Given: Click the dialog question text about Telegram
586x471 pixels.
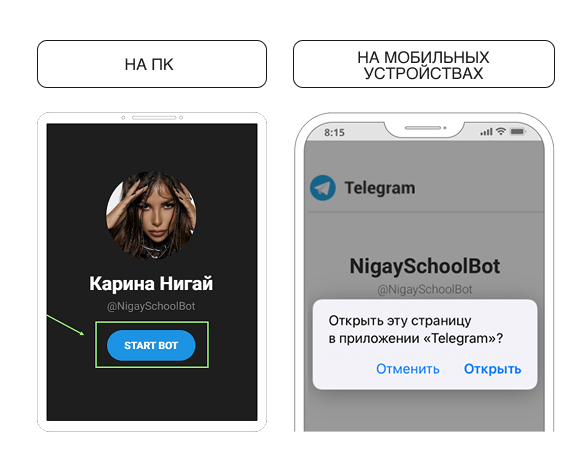Looking at the screenshot, I should [x=416, y=329].
